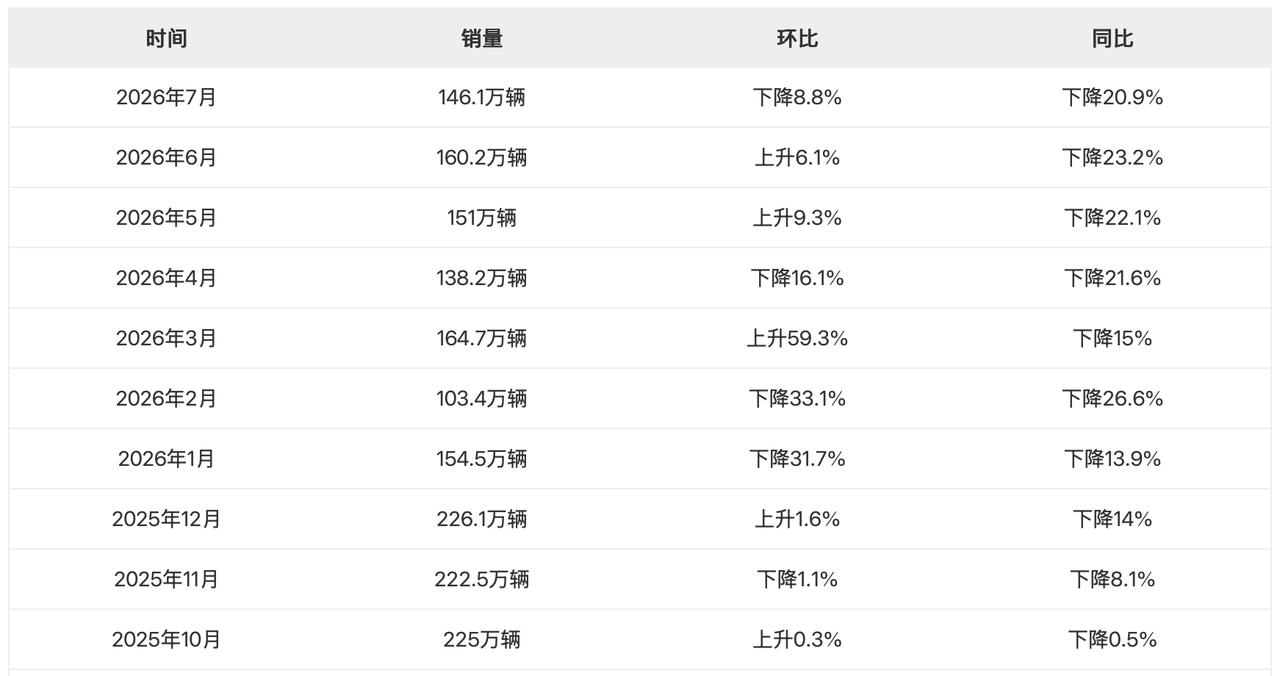Click the 2026年2月 date cell
Screen dimensions: 1280x676
click(x=166, y=399)
